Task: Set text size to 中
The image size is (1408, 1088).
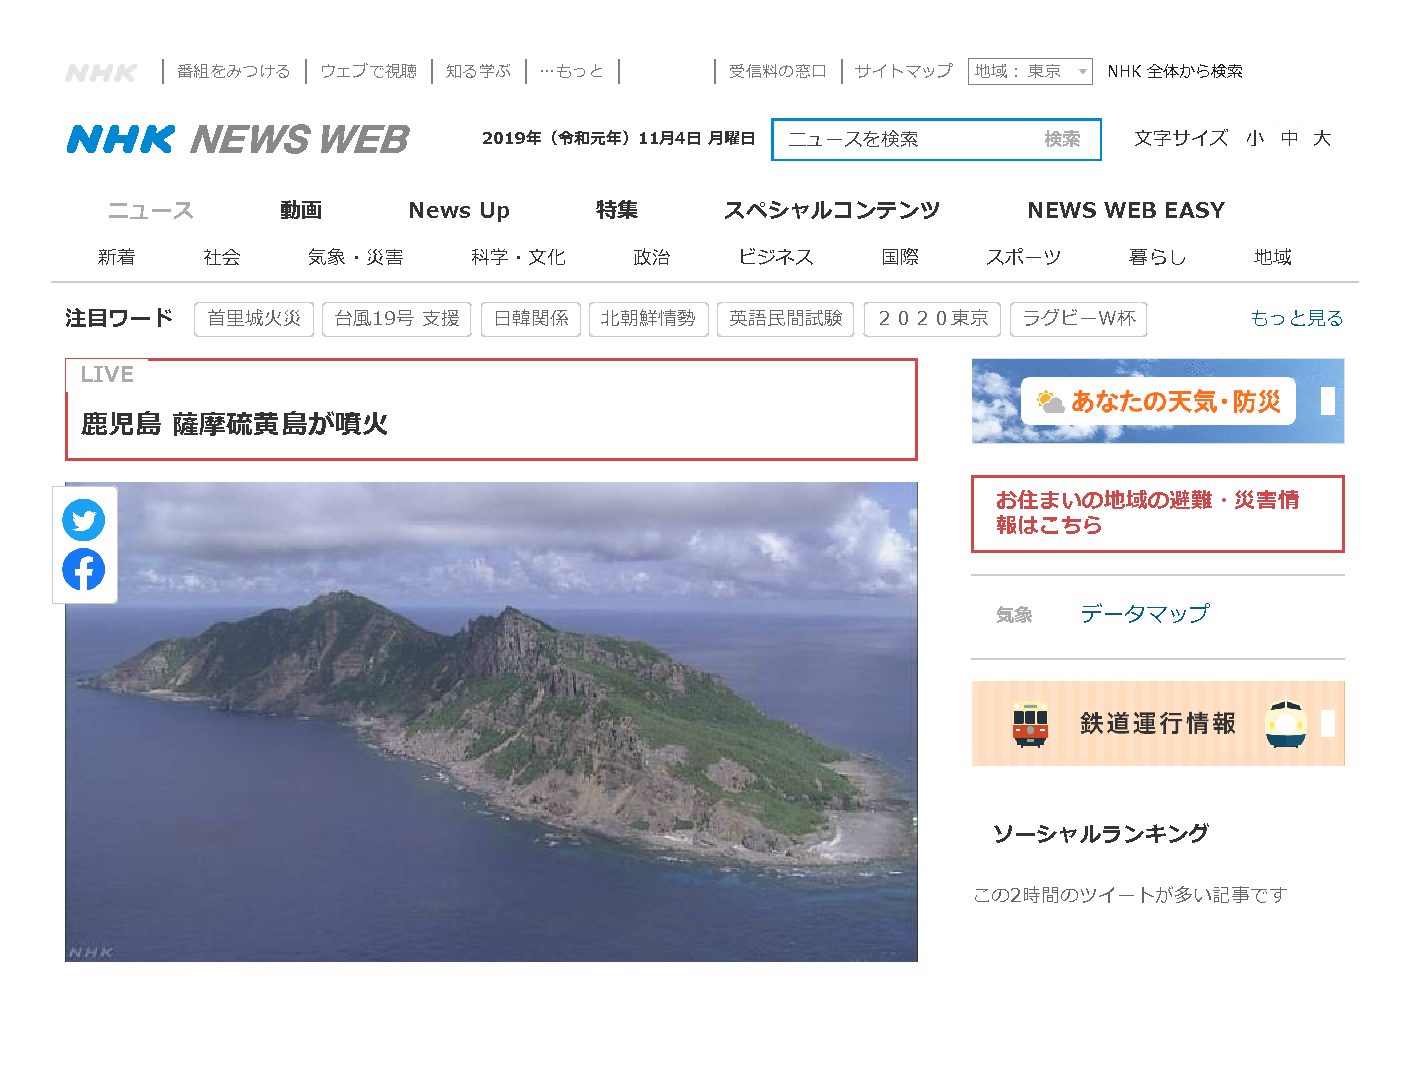Action: click(1290, 139)
